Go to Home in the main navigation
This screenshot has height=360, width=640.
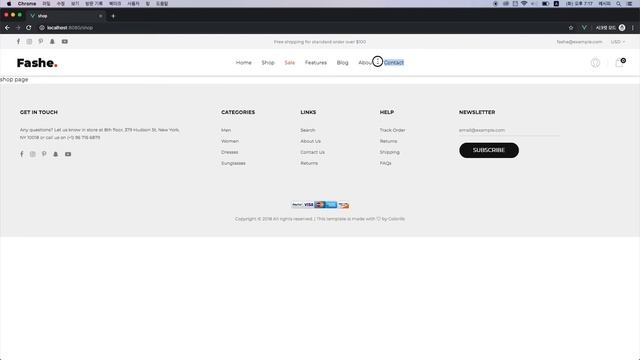point(244,62)
